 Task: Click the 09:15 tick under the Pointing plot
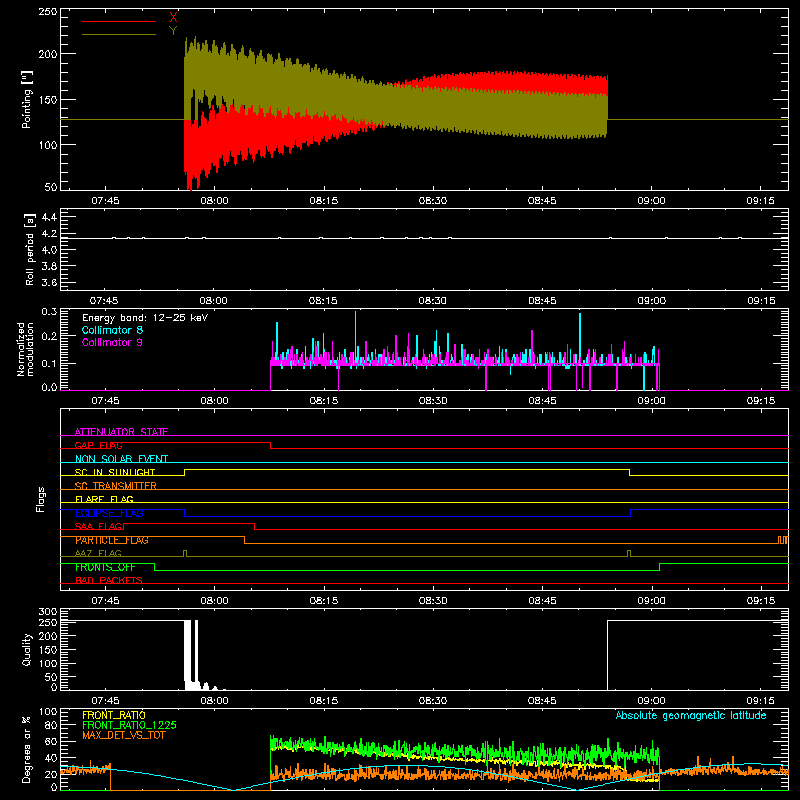(x=760, y=201)
